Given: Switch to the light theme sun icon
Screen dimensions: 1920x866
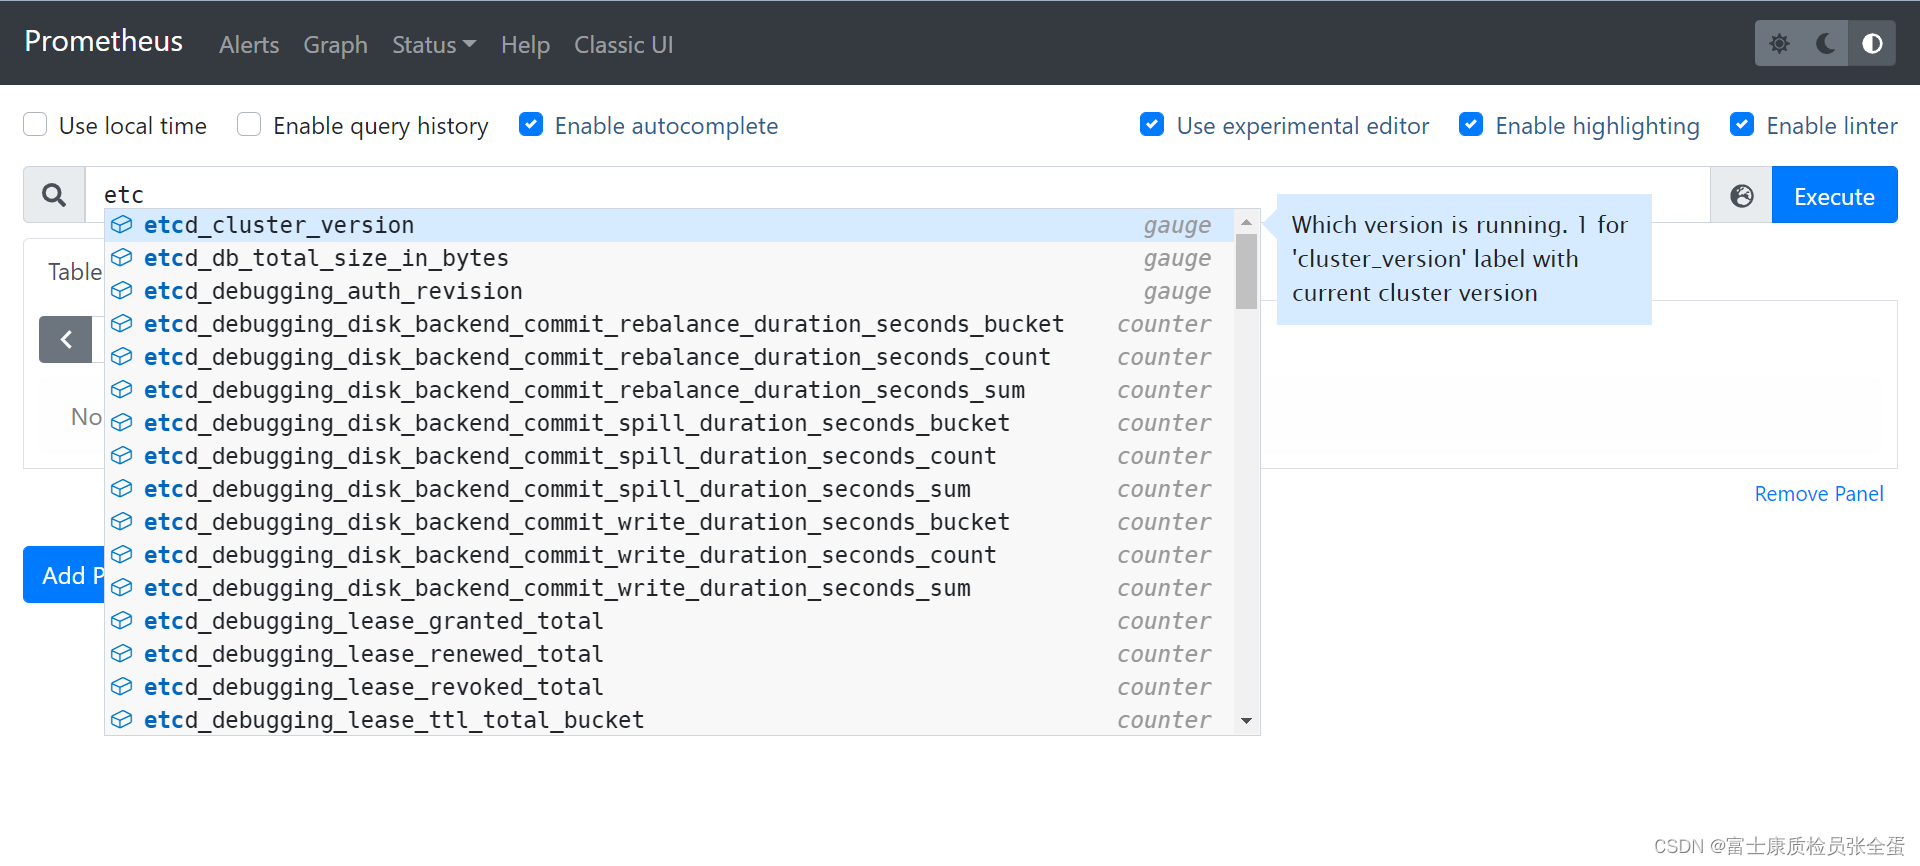Looking at the screenshot, I should [1779, 44].
